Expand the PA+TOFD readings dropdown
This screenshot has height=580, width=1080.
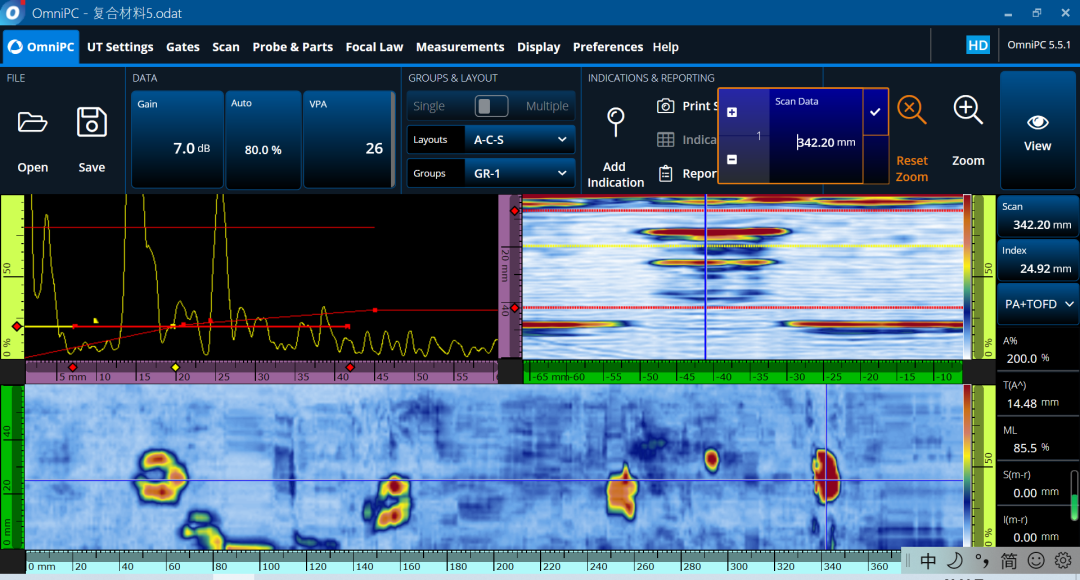(1038, 304)
